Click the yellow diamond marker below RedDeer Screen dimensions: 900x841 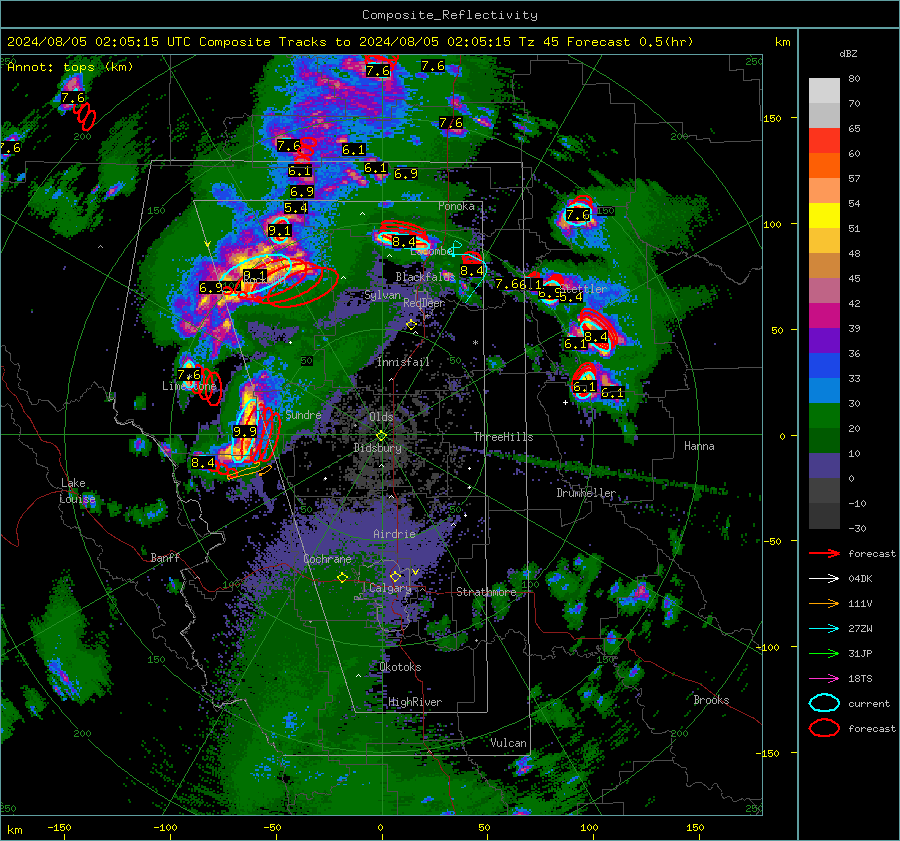411,325
